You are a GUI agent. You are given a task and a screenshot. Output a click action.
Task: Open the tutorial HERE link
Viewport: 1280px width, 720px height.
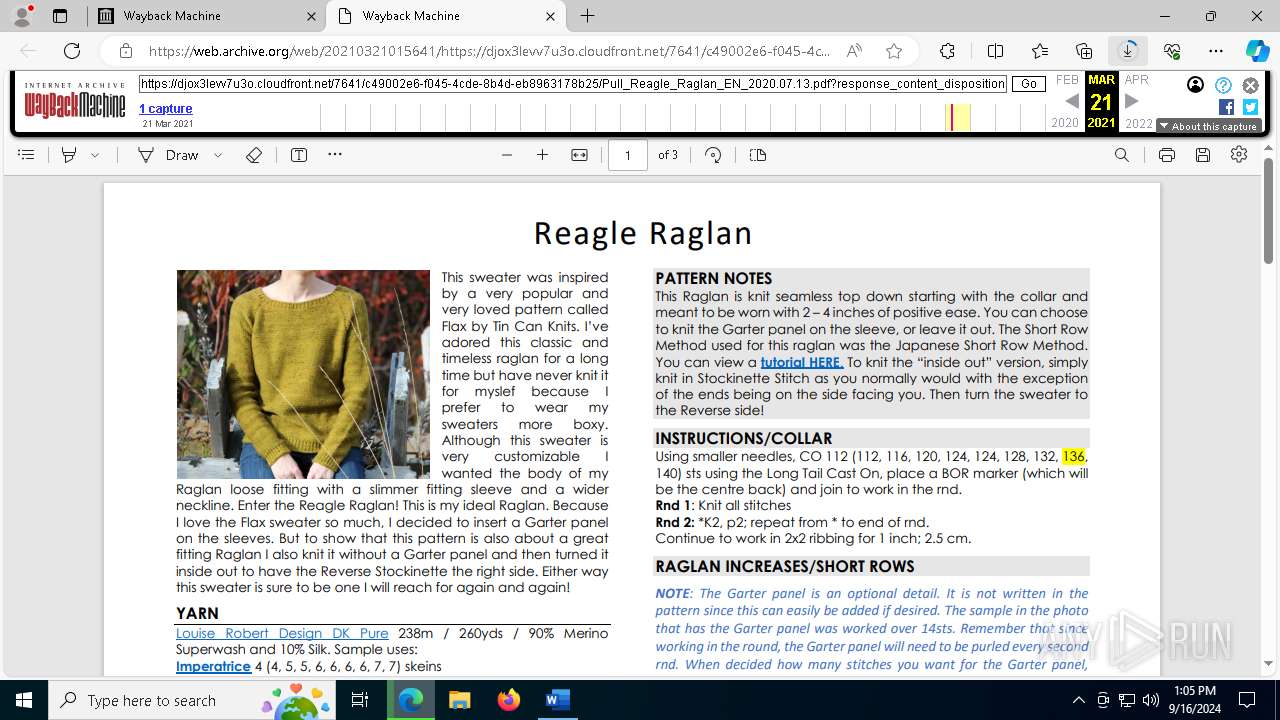tap(801, 362)
